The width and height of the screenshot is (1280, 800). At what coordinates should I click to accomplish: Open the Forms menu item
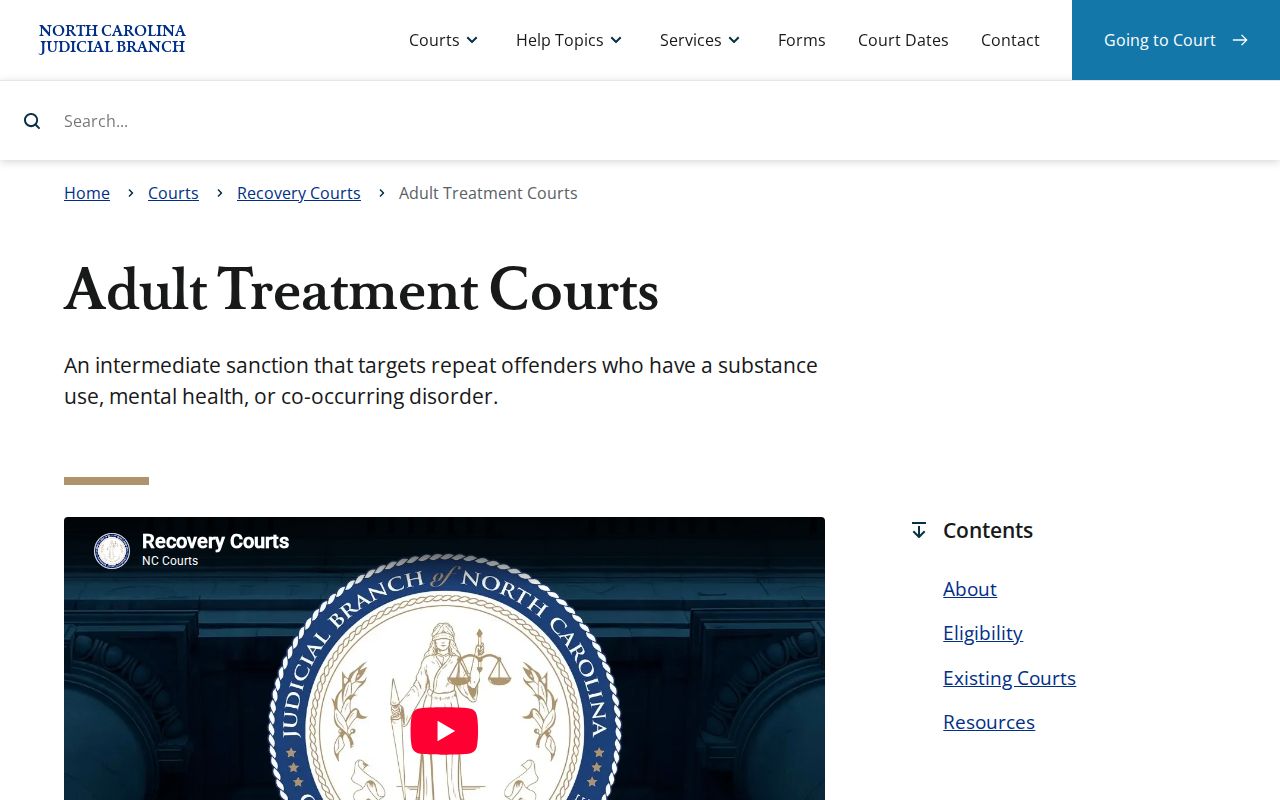point(802,40)
